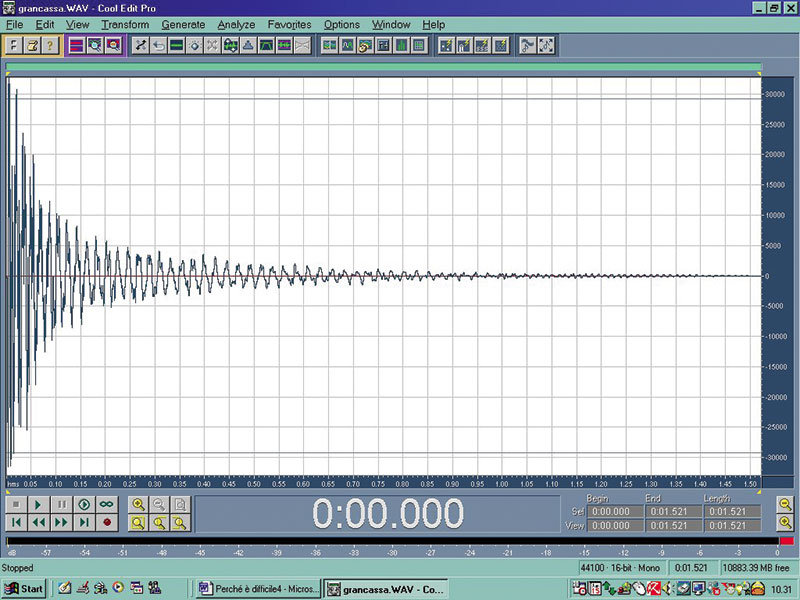Open the Favorites menu
This screenshot has width=800, height=600.
pos(289,24)
